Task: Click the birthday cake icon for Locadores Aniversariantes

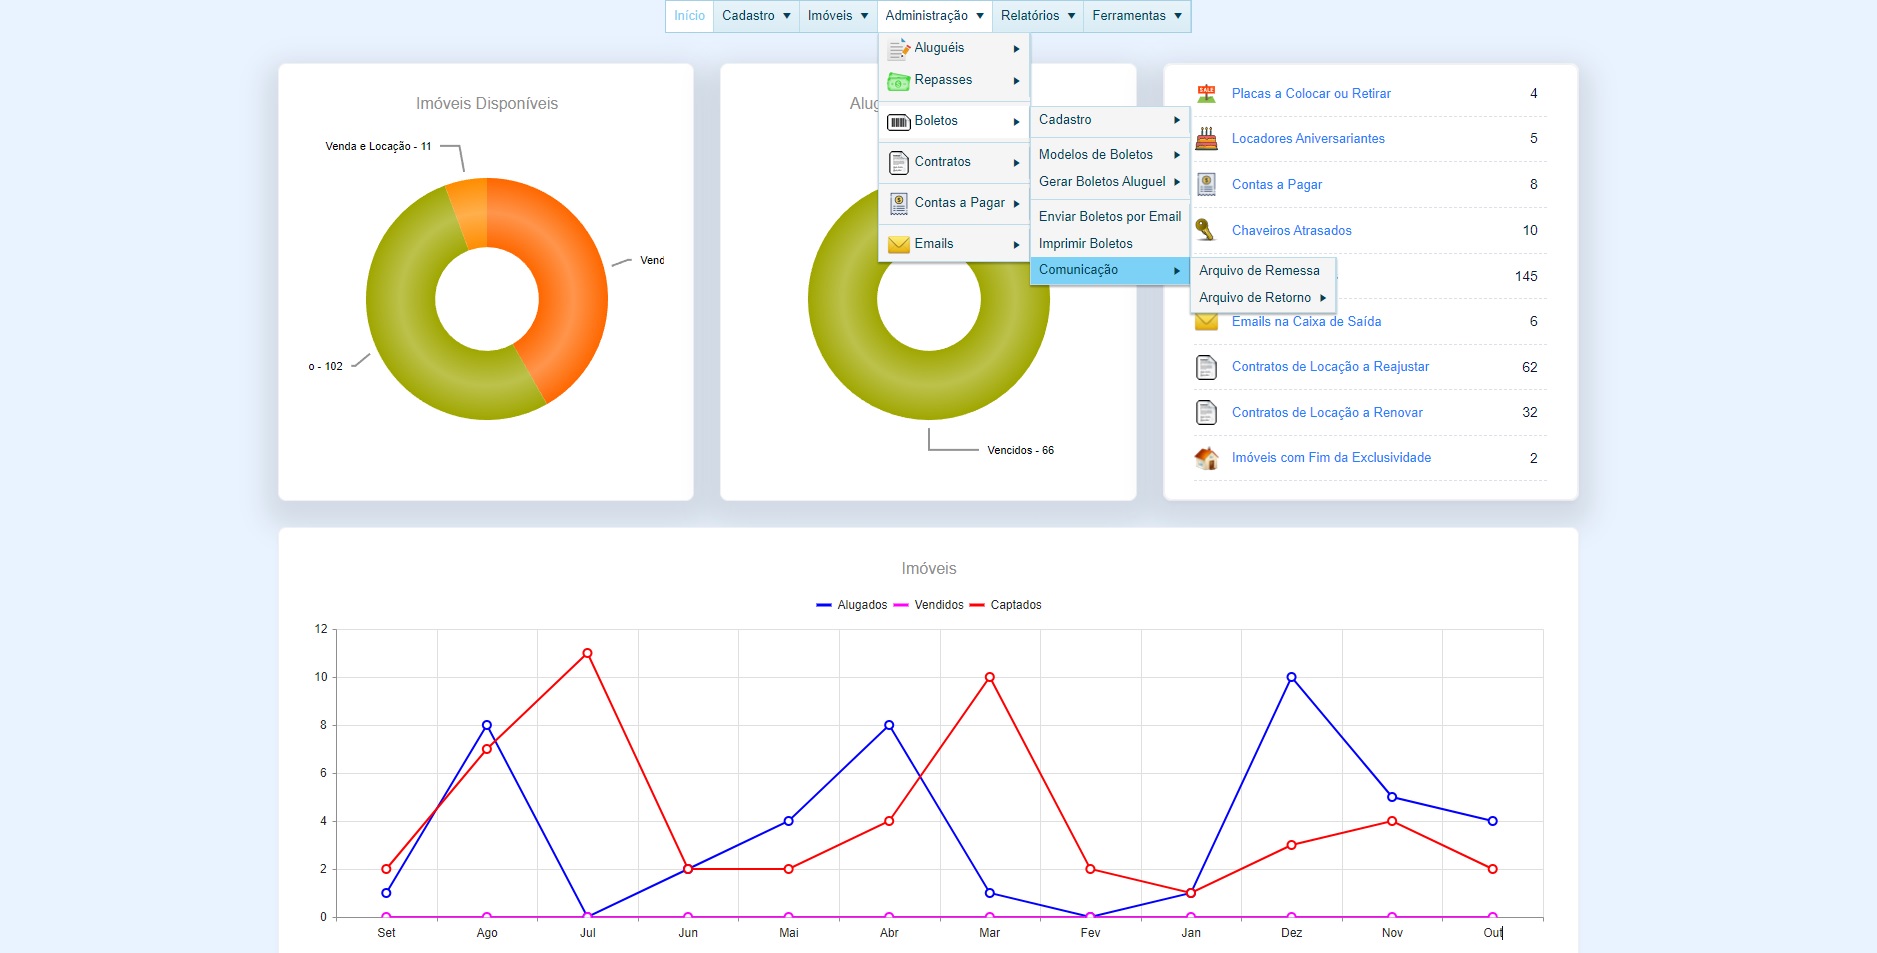Action: [x=1207, y=139]
